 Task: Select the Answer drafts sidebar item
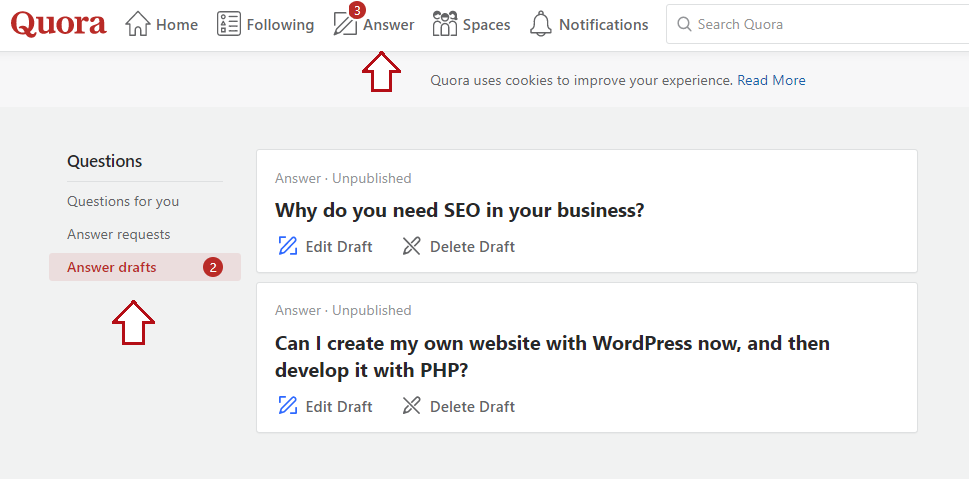click(x=112, y=267)
